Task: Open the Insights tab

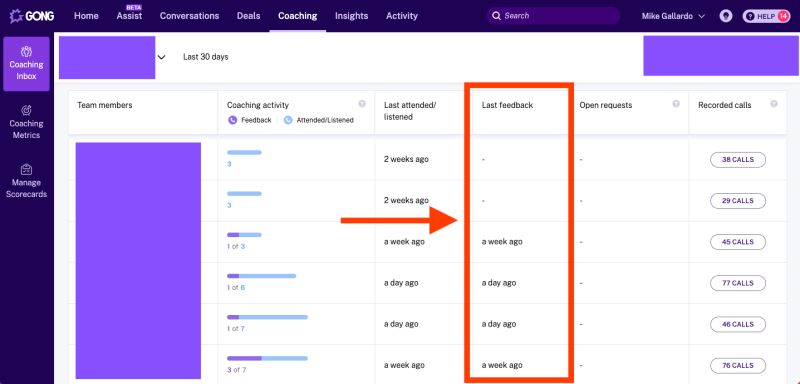Action: pos(352,16)
